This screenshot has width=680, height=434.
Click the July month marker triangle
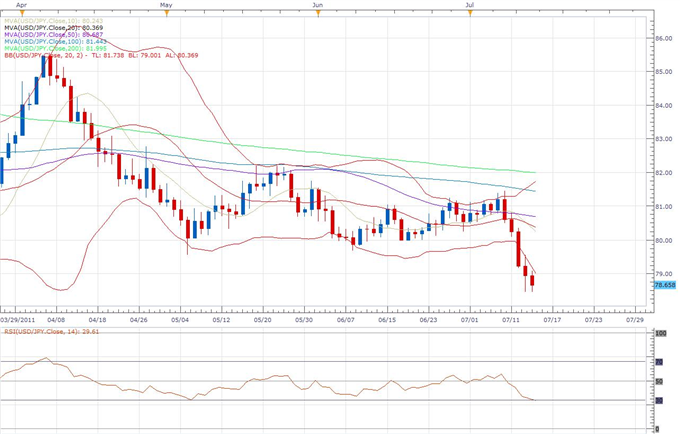click(x=469, y=15)
